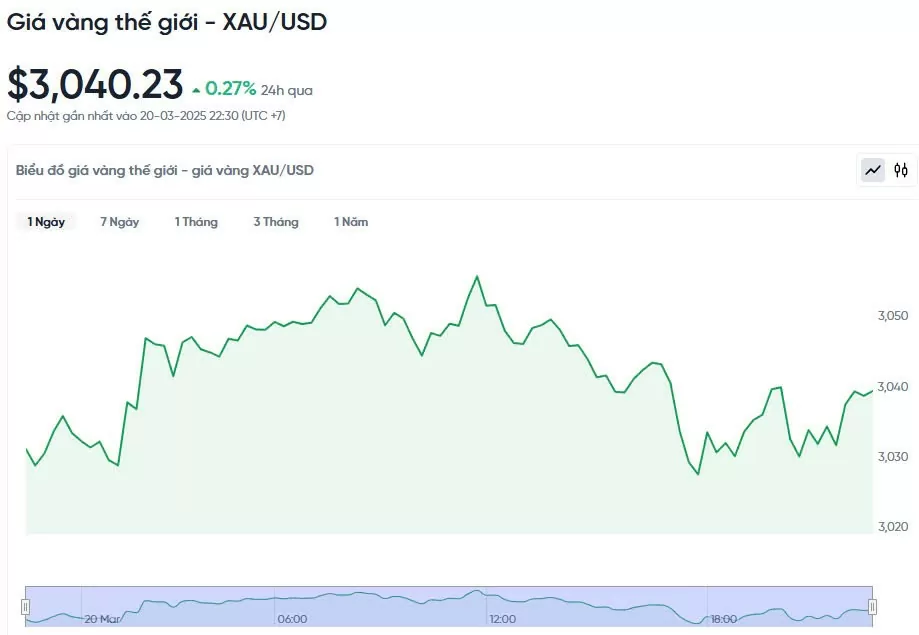This screenshot has width=919, height=635.
Task: Switch to the line chart view
Action: click(x=873, y=170)
